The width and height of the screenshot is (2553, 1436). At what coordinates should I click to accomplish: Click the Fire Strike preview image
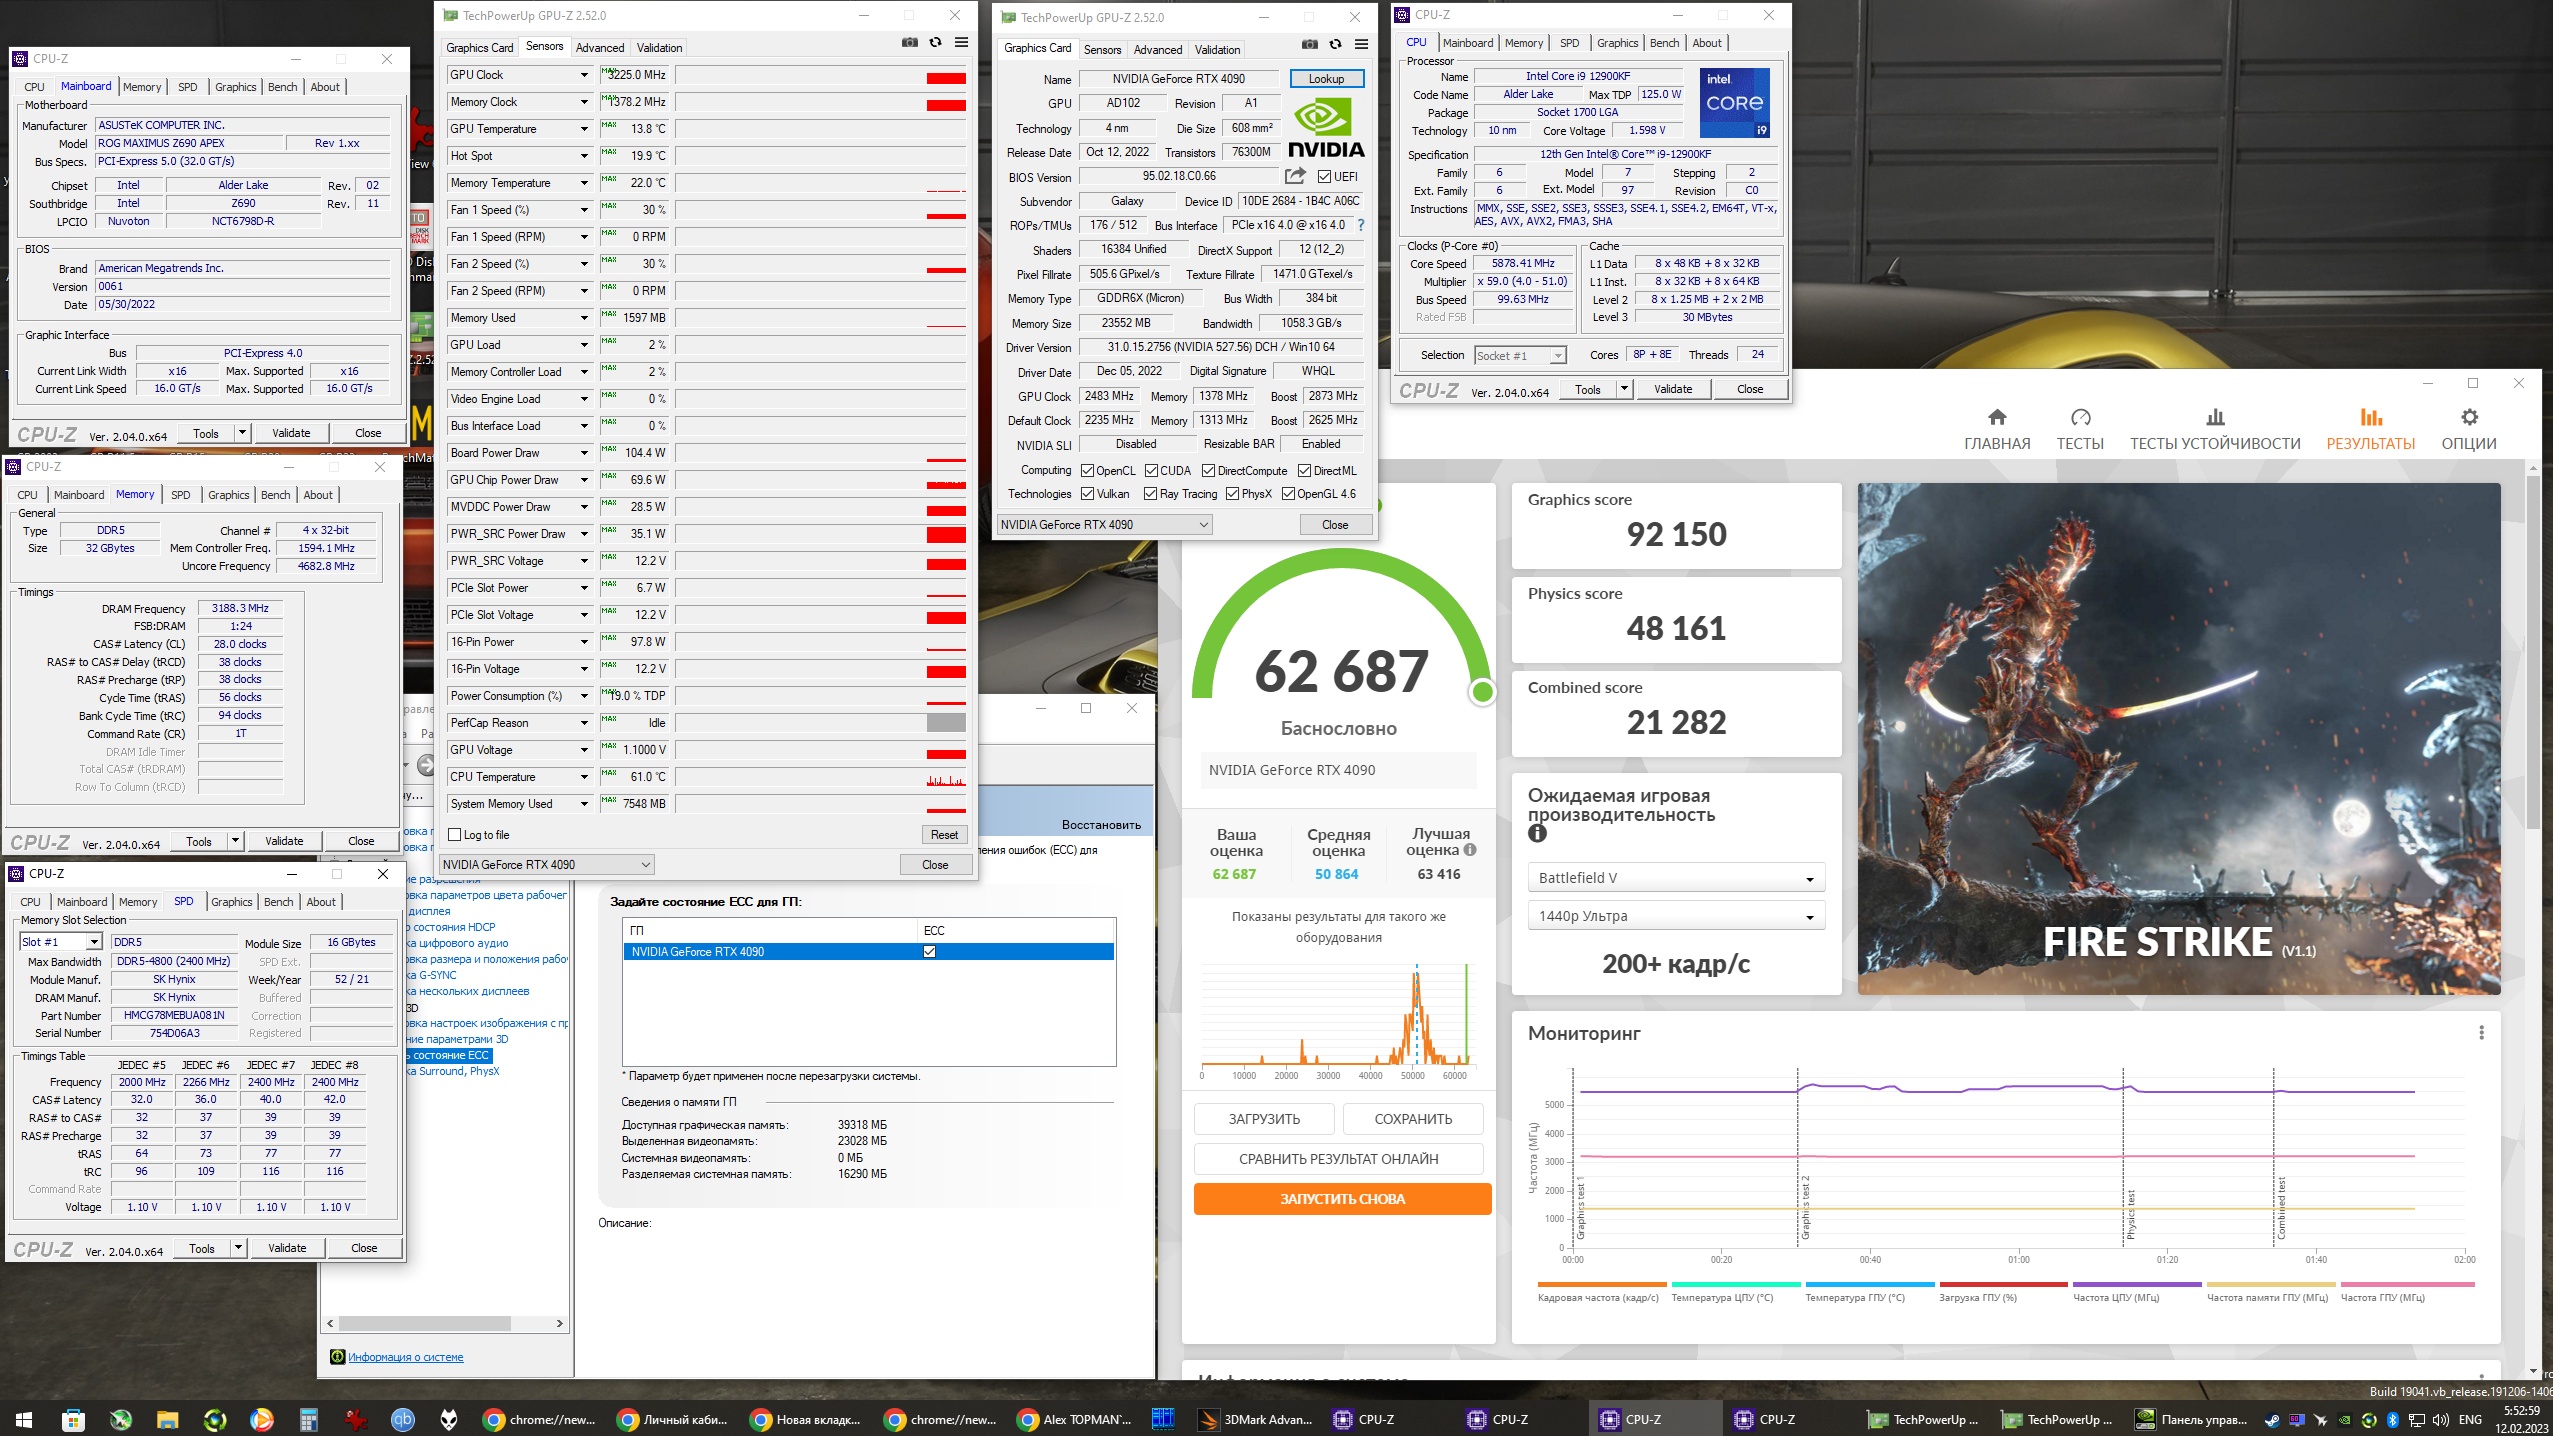point(2179,738)
